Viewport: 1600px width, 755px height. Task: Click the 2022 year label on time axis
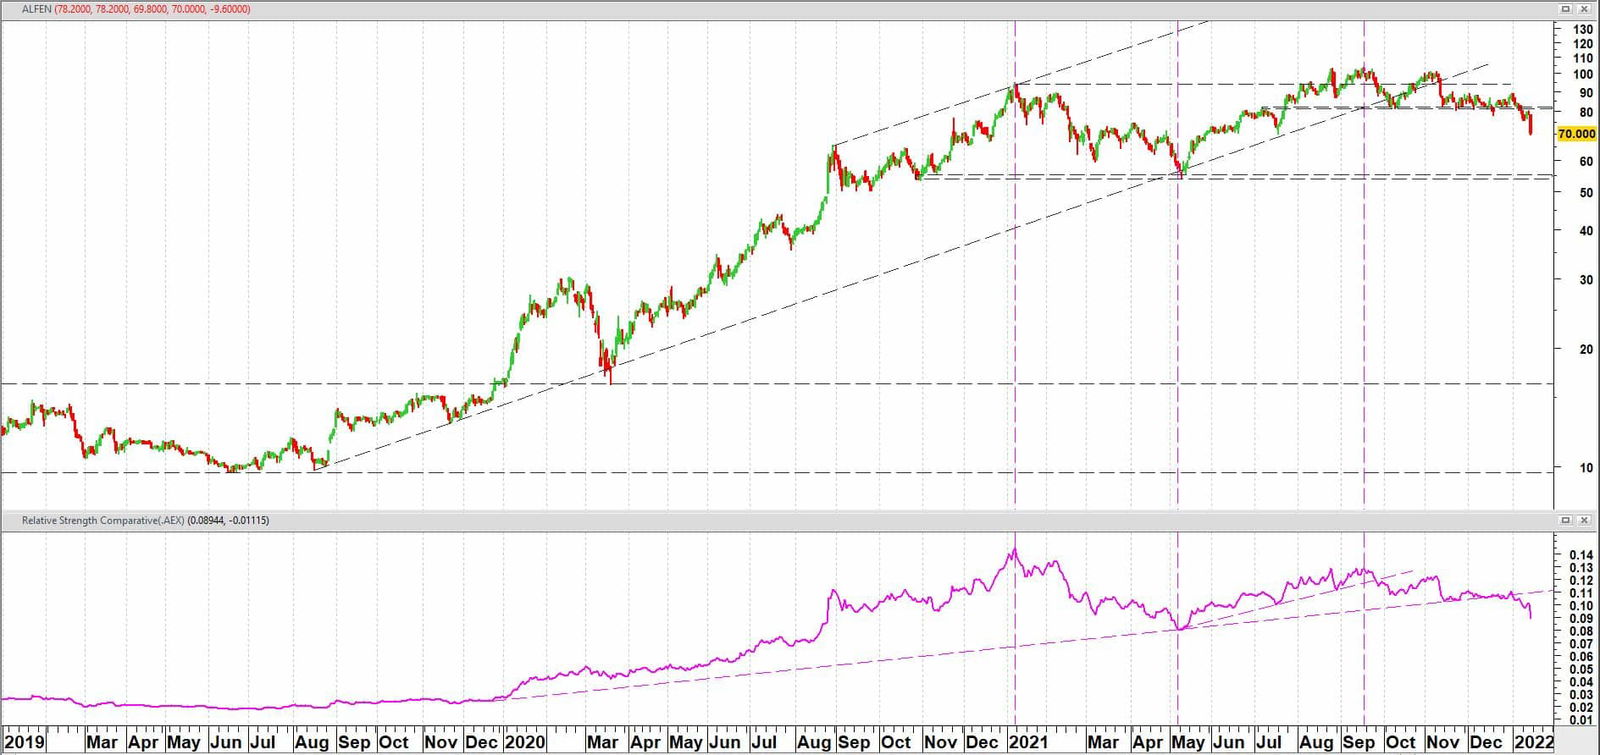tap(1534, 742)
